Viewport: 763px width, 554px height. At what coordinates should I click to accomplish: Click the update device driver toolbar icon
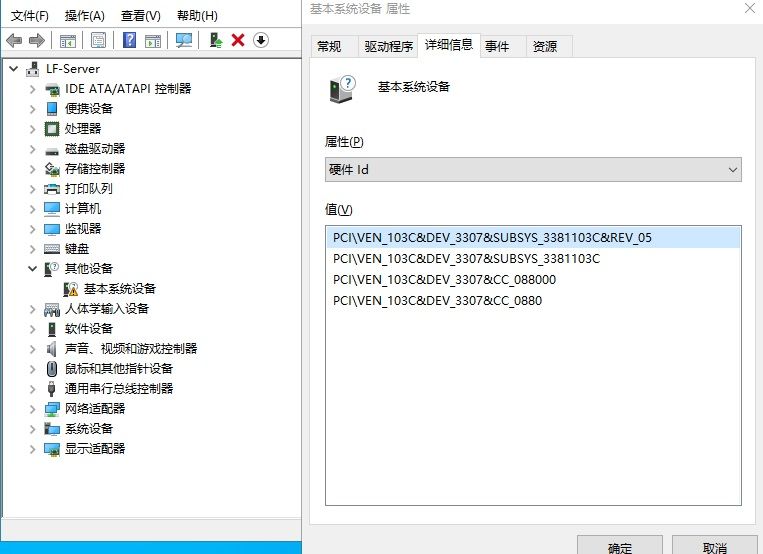[216, 40]
